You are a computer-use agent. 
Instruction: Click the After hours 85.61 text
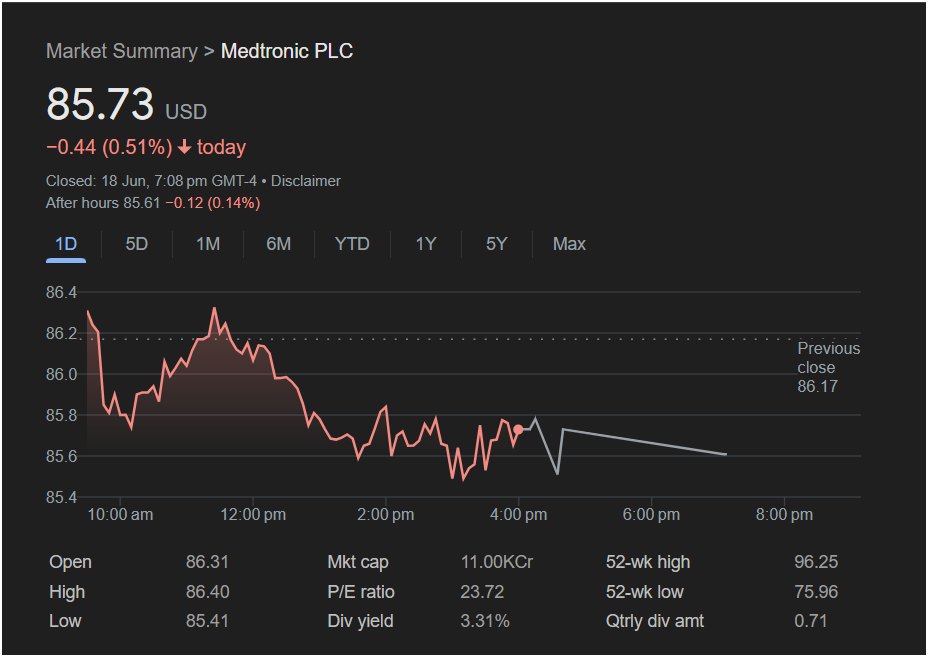tap(103, 203)
